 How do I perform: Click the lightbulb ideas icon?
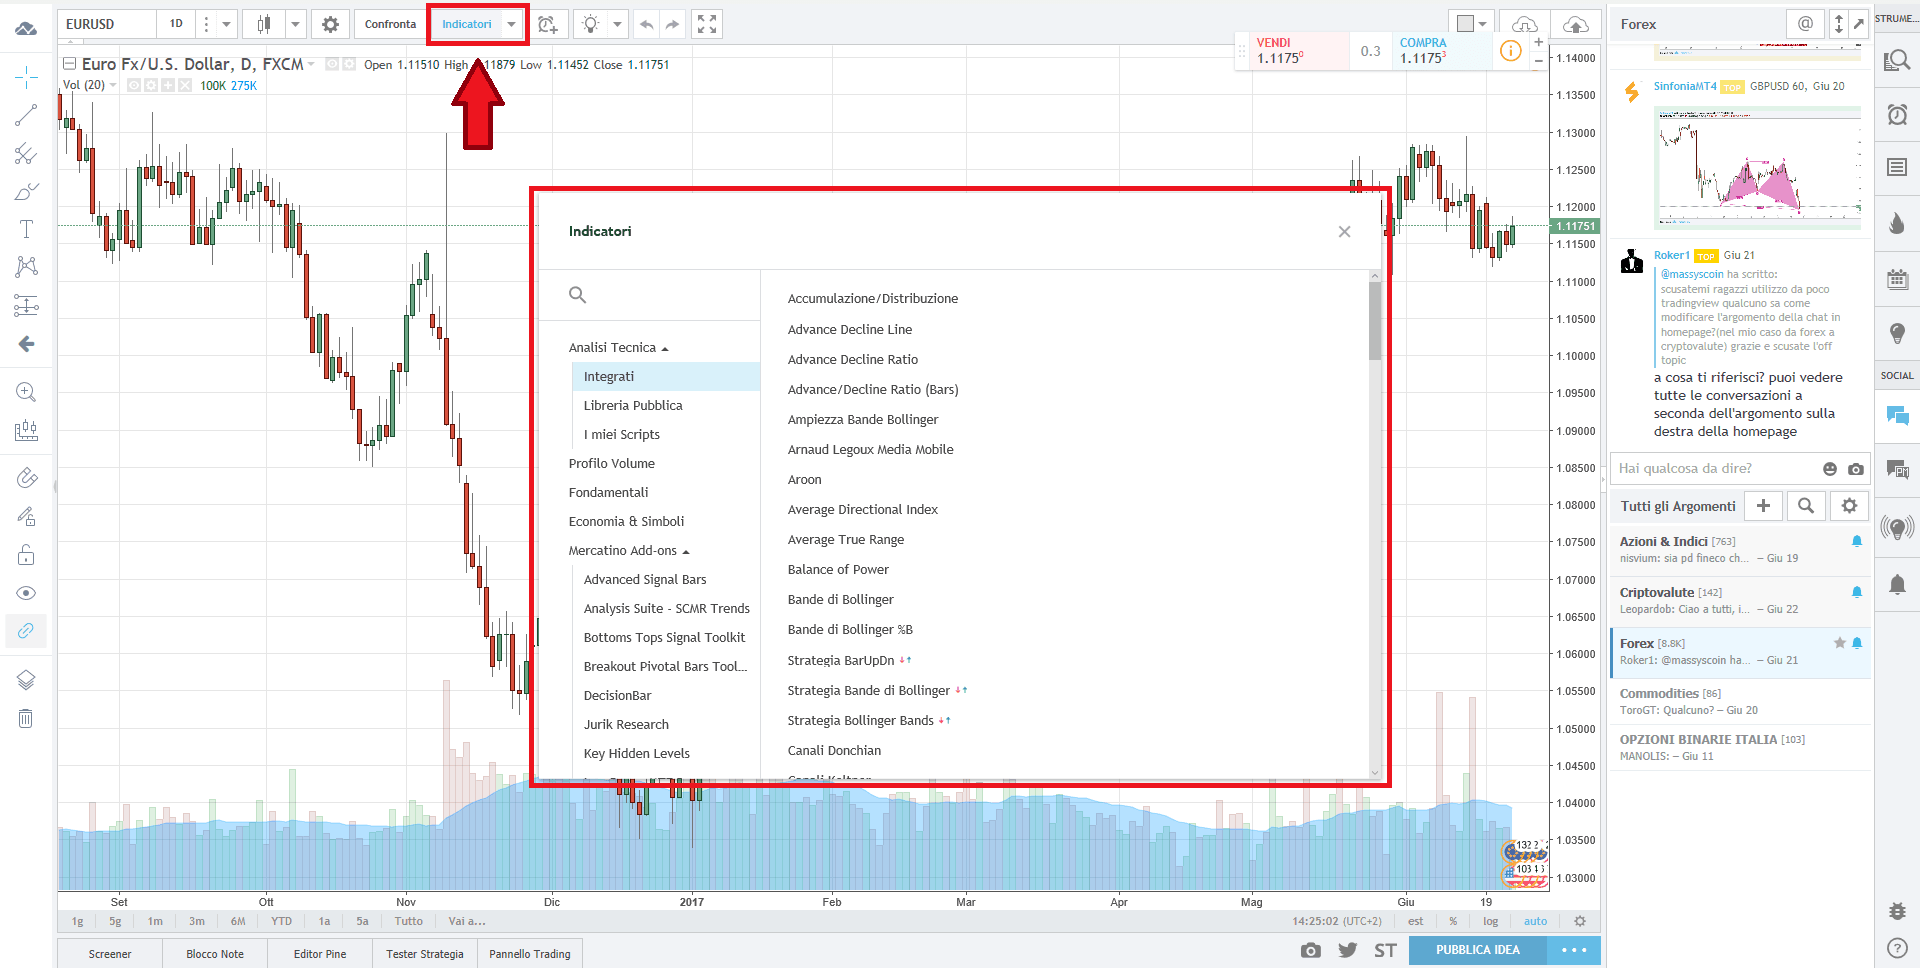click(591, 24)
